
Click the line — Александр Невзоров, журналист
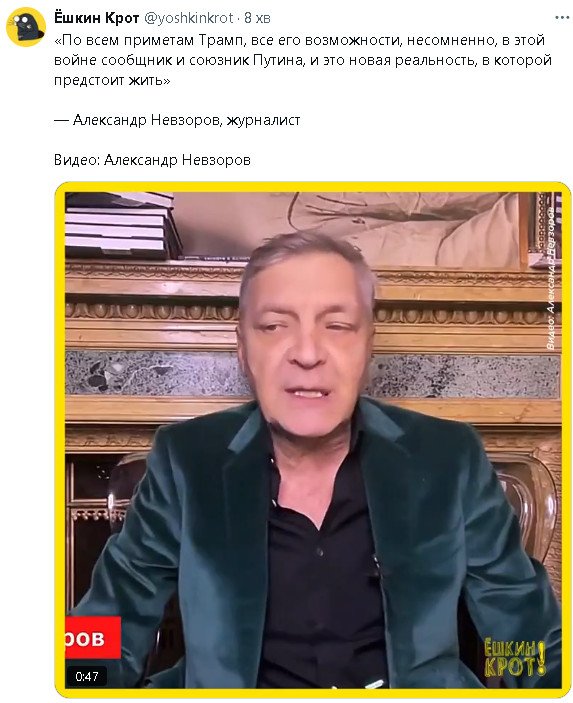(177, 120)
